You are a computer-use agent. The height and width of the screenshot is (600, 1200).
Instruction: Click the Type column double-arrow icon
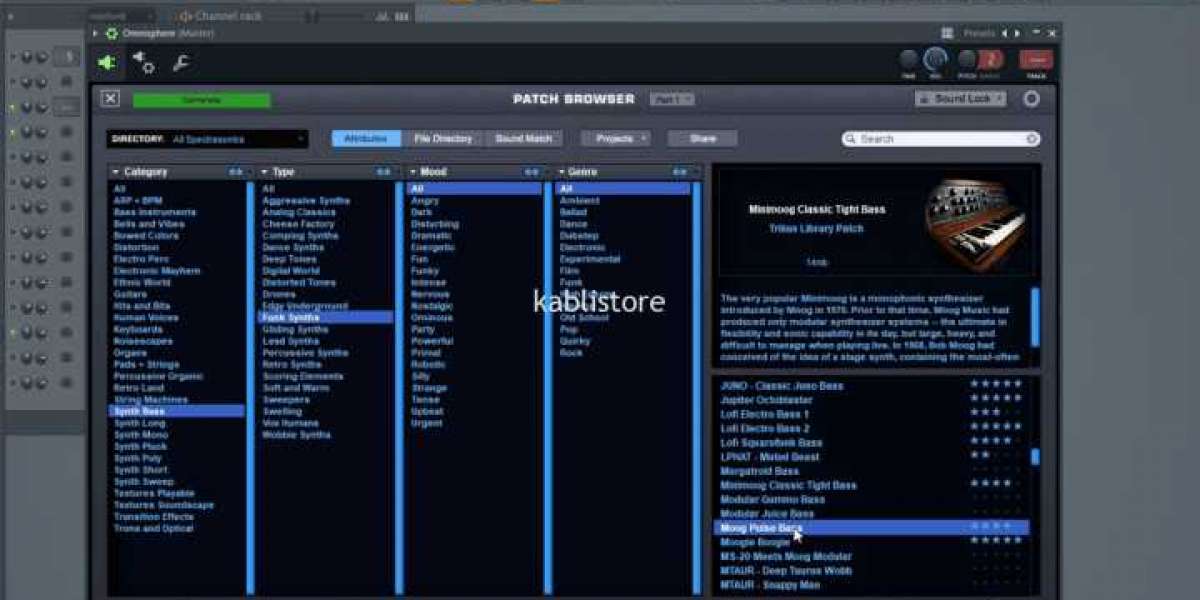click(384, 172)
